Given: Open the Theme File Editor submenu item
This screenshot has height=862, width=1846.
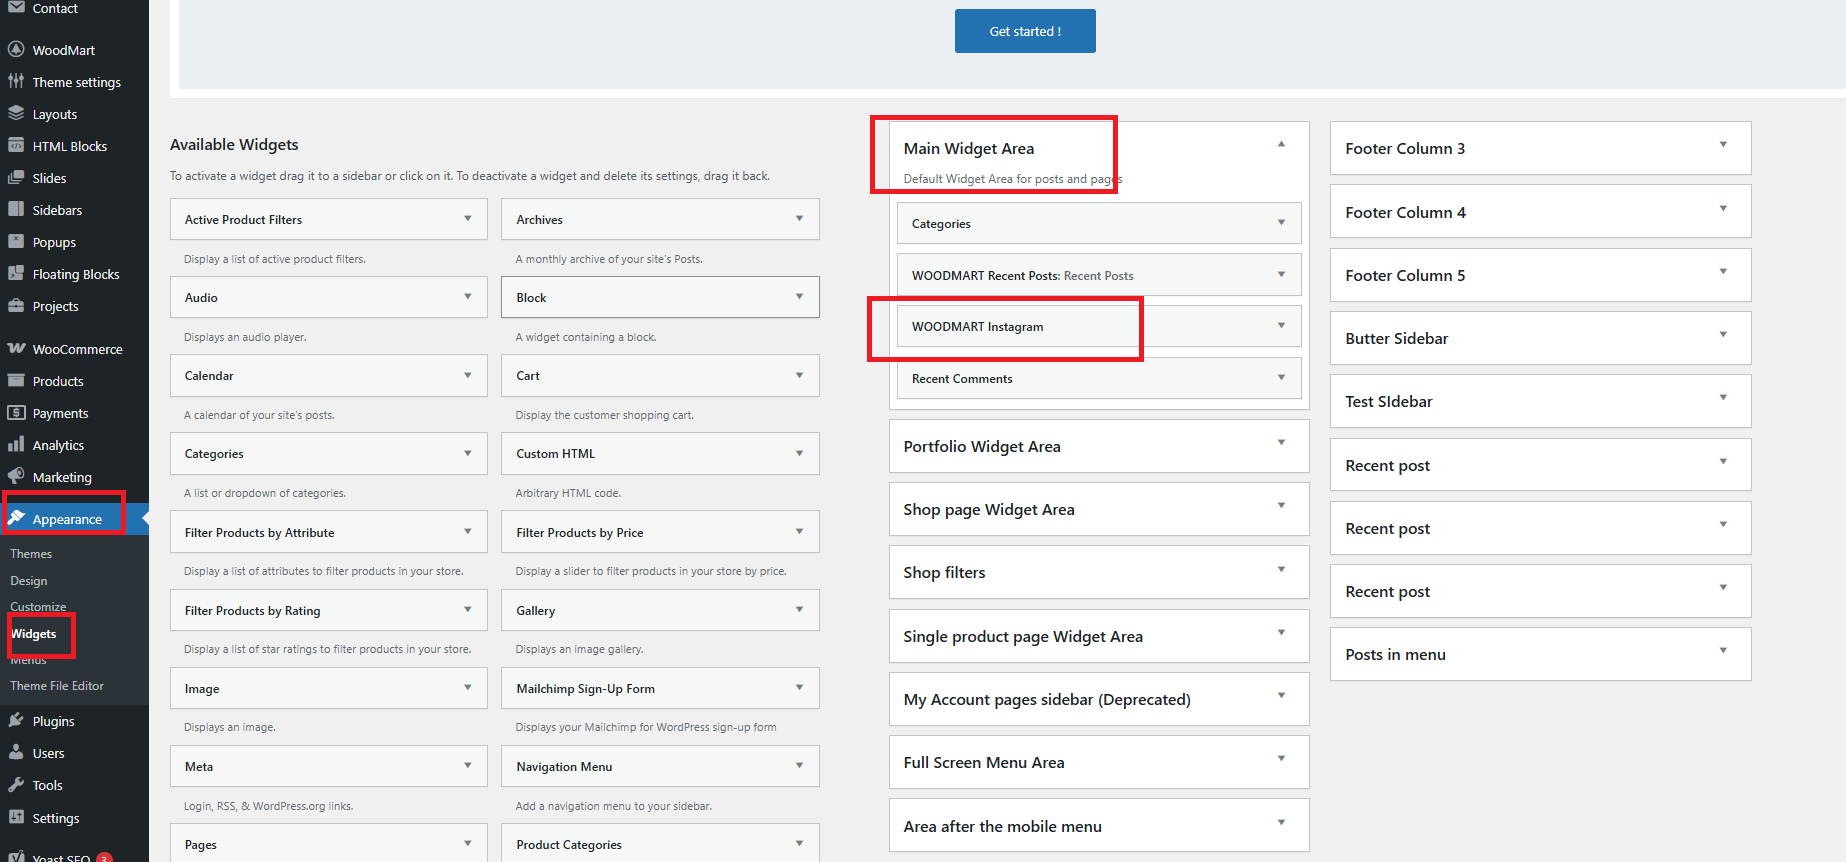Looking at the screenshot, I should tap(57, 686).
